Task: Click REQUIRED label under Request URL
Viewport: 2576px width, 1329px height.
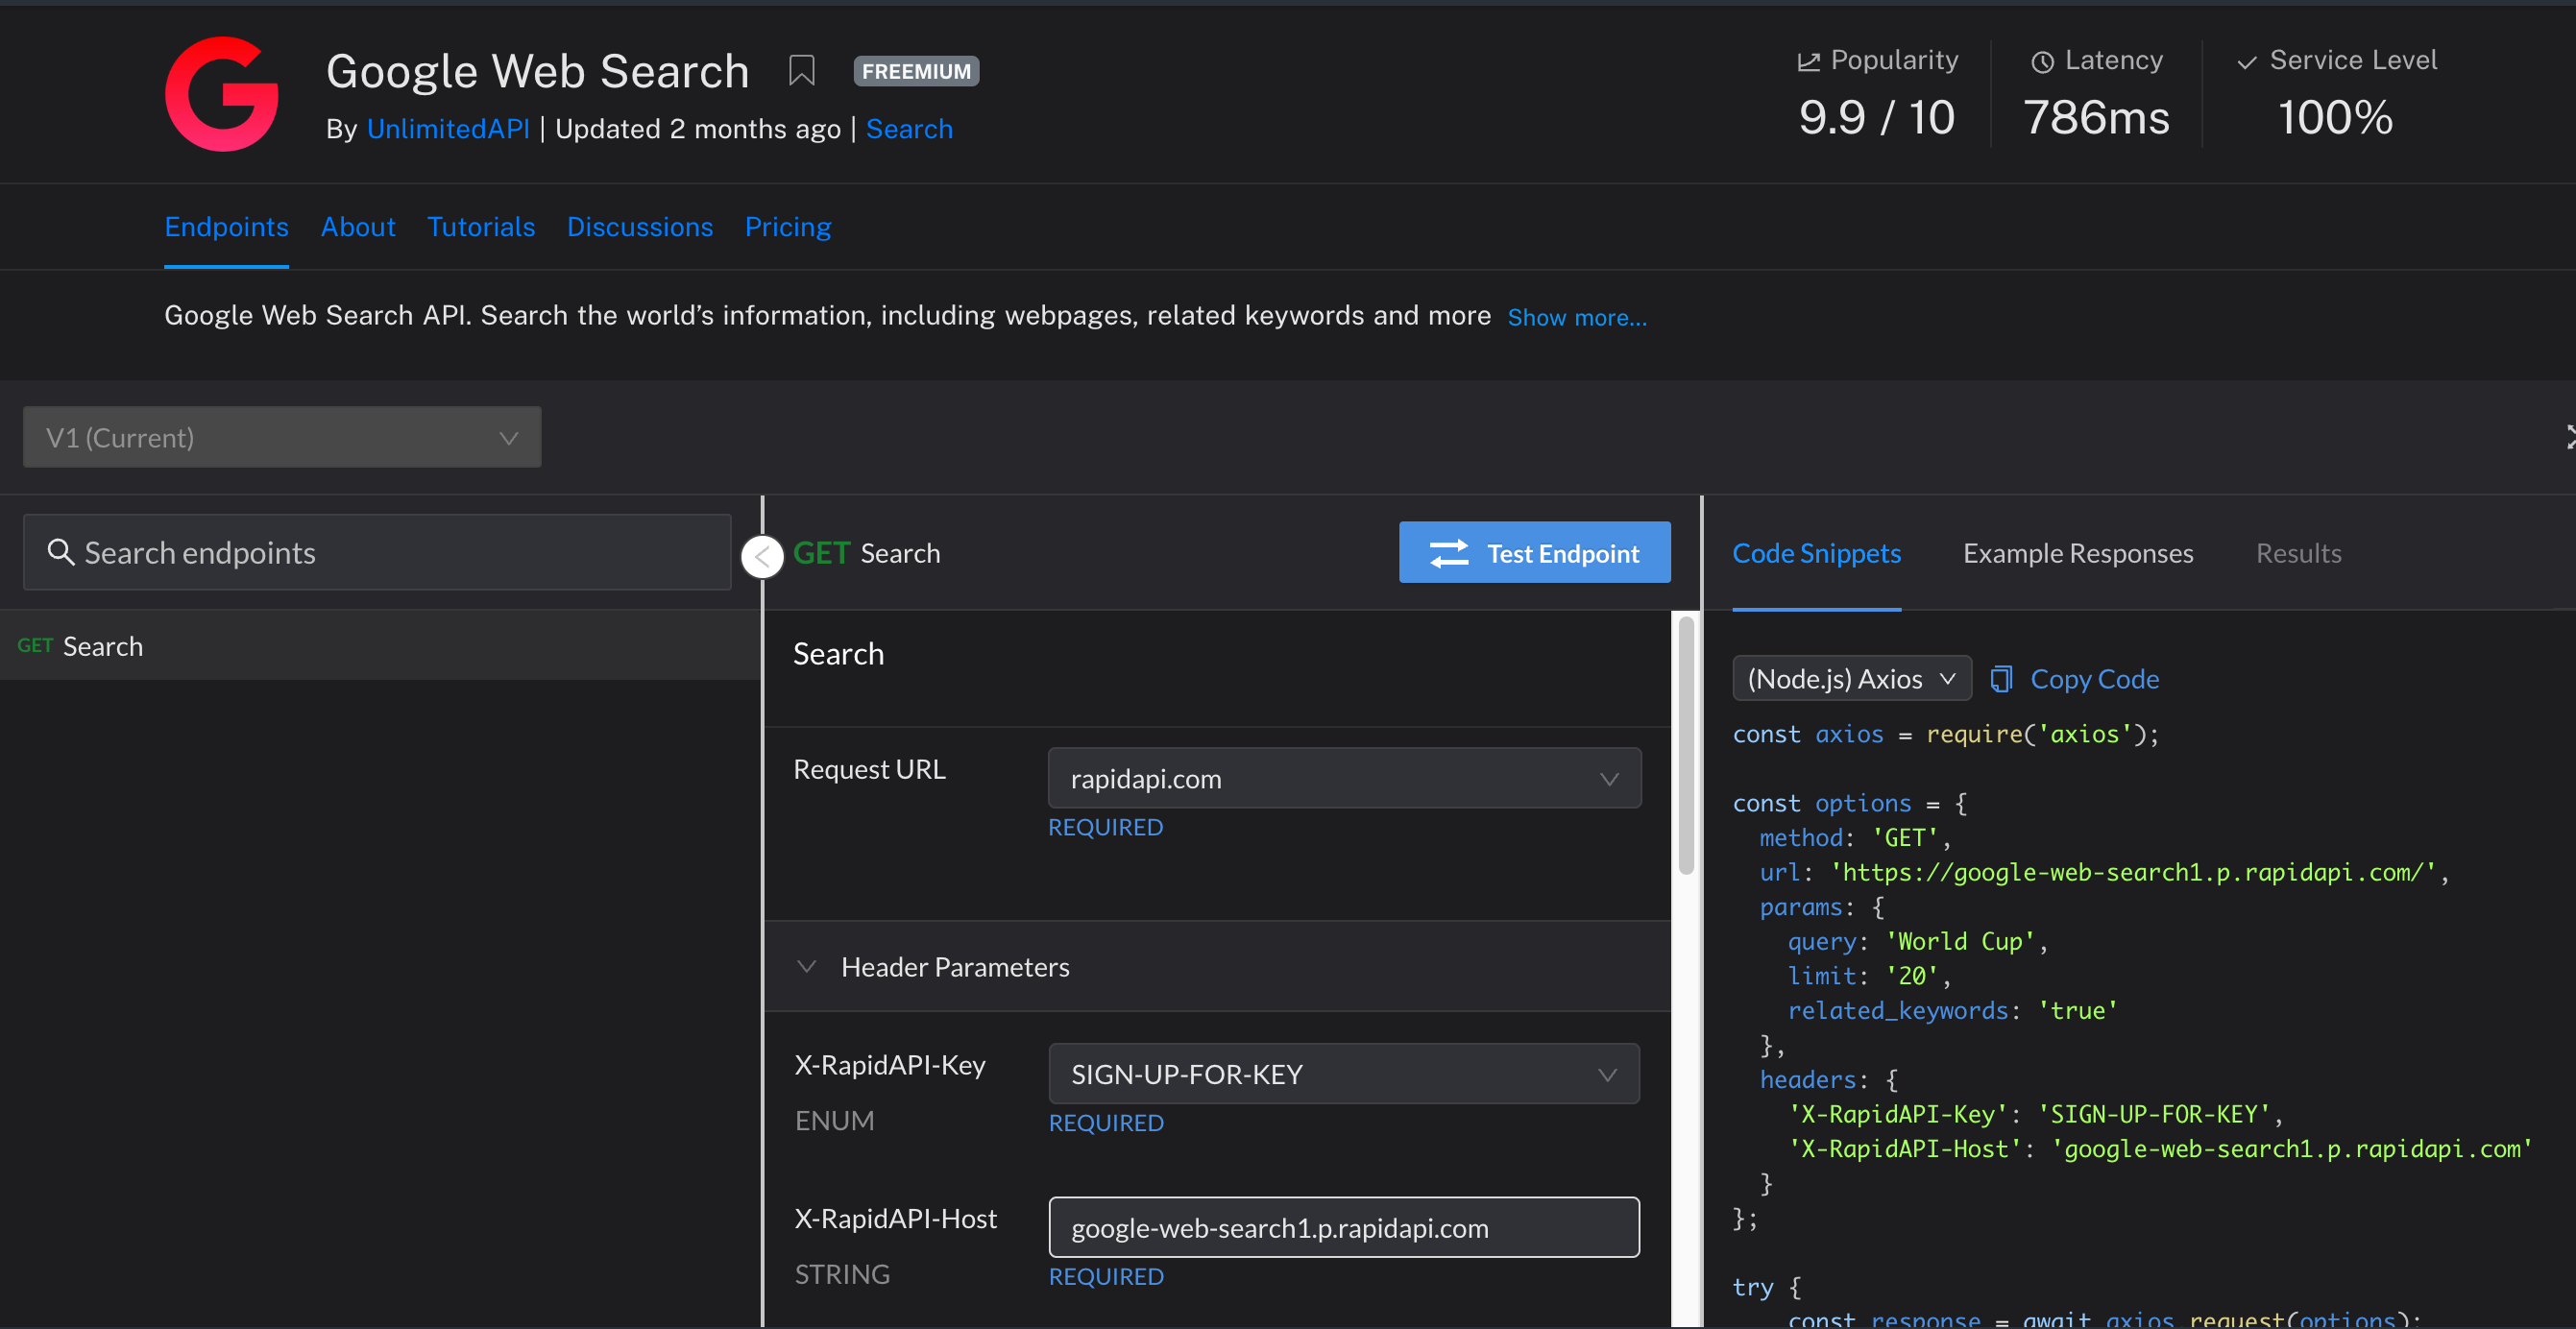Action: (x=1105, y=827)
